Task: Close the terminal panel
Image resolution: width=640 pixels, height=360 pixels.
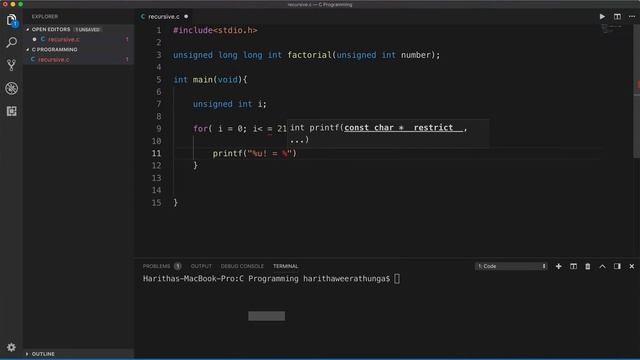Action: pyautogui.click(x=632, y=266)
